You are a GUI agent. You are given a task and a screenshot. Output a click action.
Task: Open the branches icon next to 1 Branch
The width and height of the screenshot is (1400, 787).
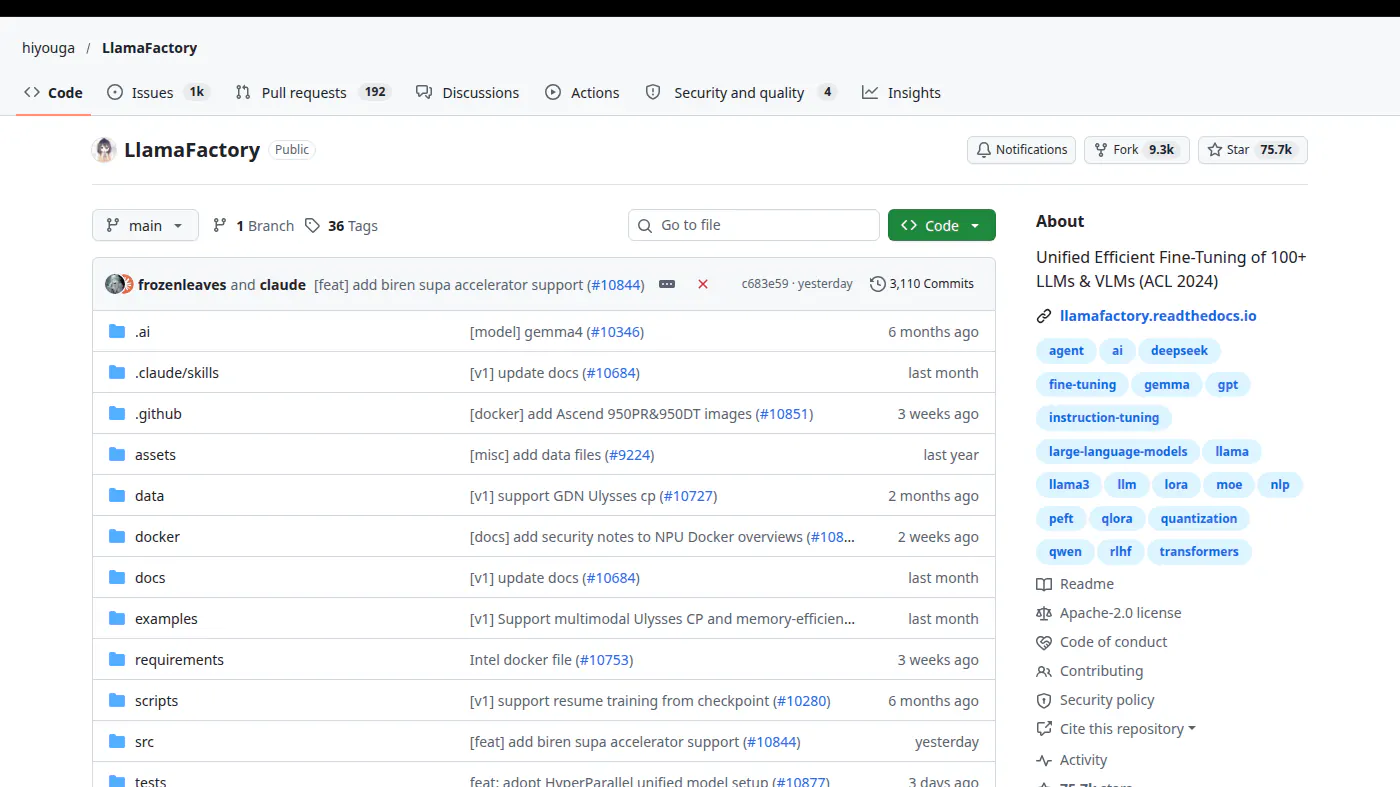click(x=220, y=225)
